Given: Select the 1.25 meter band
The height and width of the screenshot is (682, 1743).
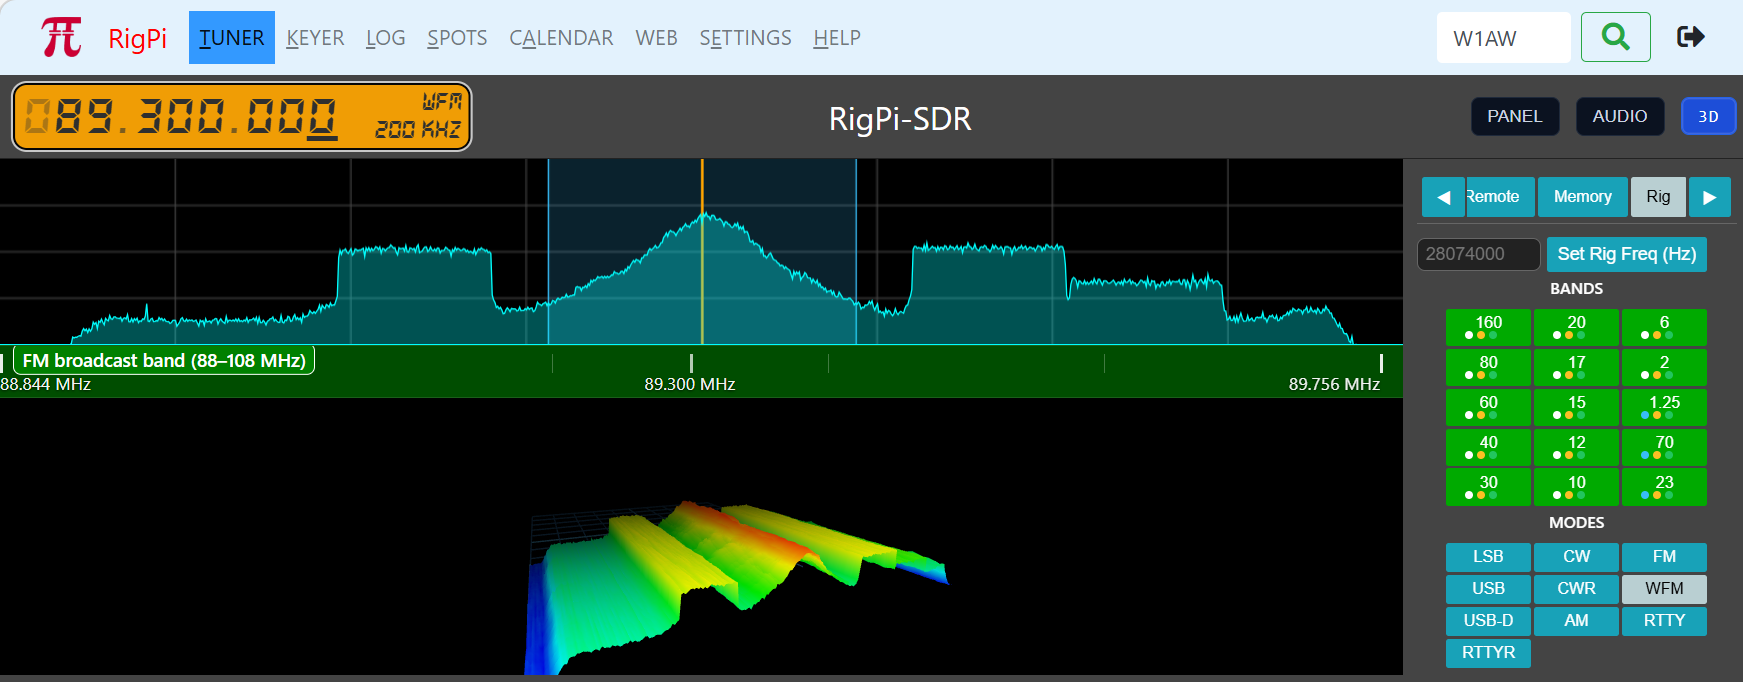Looking at the screenshot, I should tap(1664, 407).
